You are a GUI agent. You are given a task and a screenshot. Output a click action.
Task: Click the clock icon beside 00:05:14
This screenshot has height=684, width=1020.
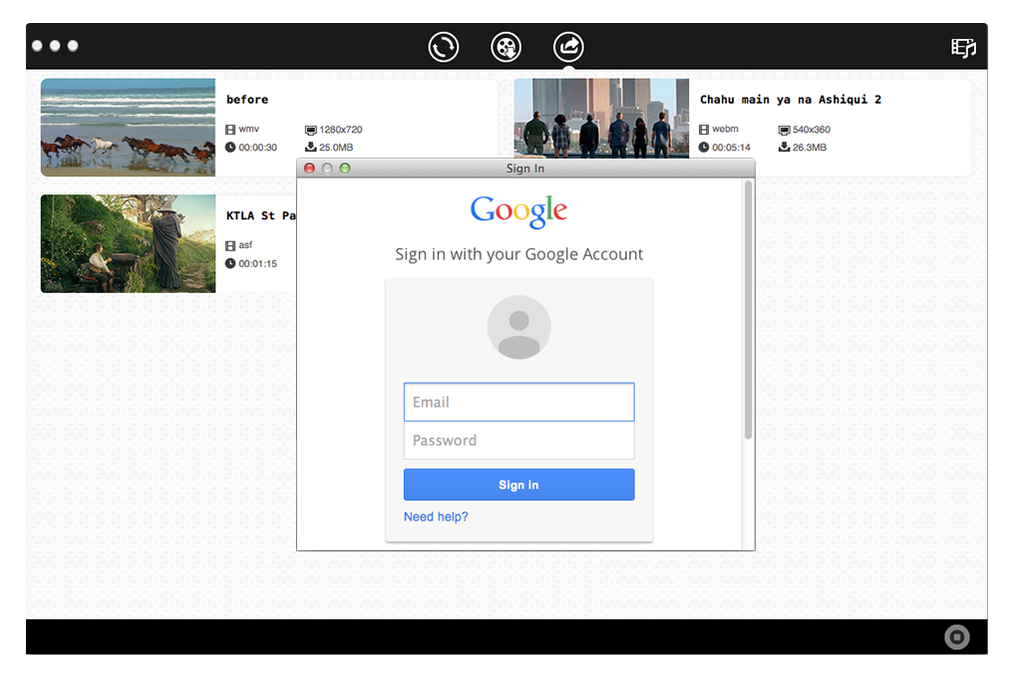[704, 147]
